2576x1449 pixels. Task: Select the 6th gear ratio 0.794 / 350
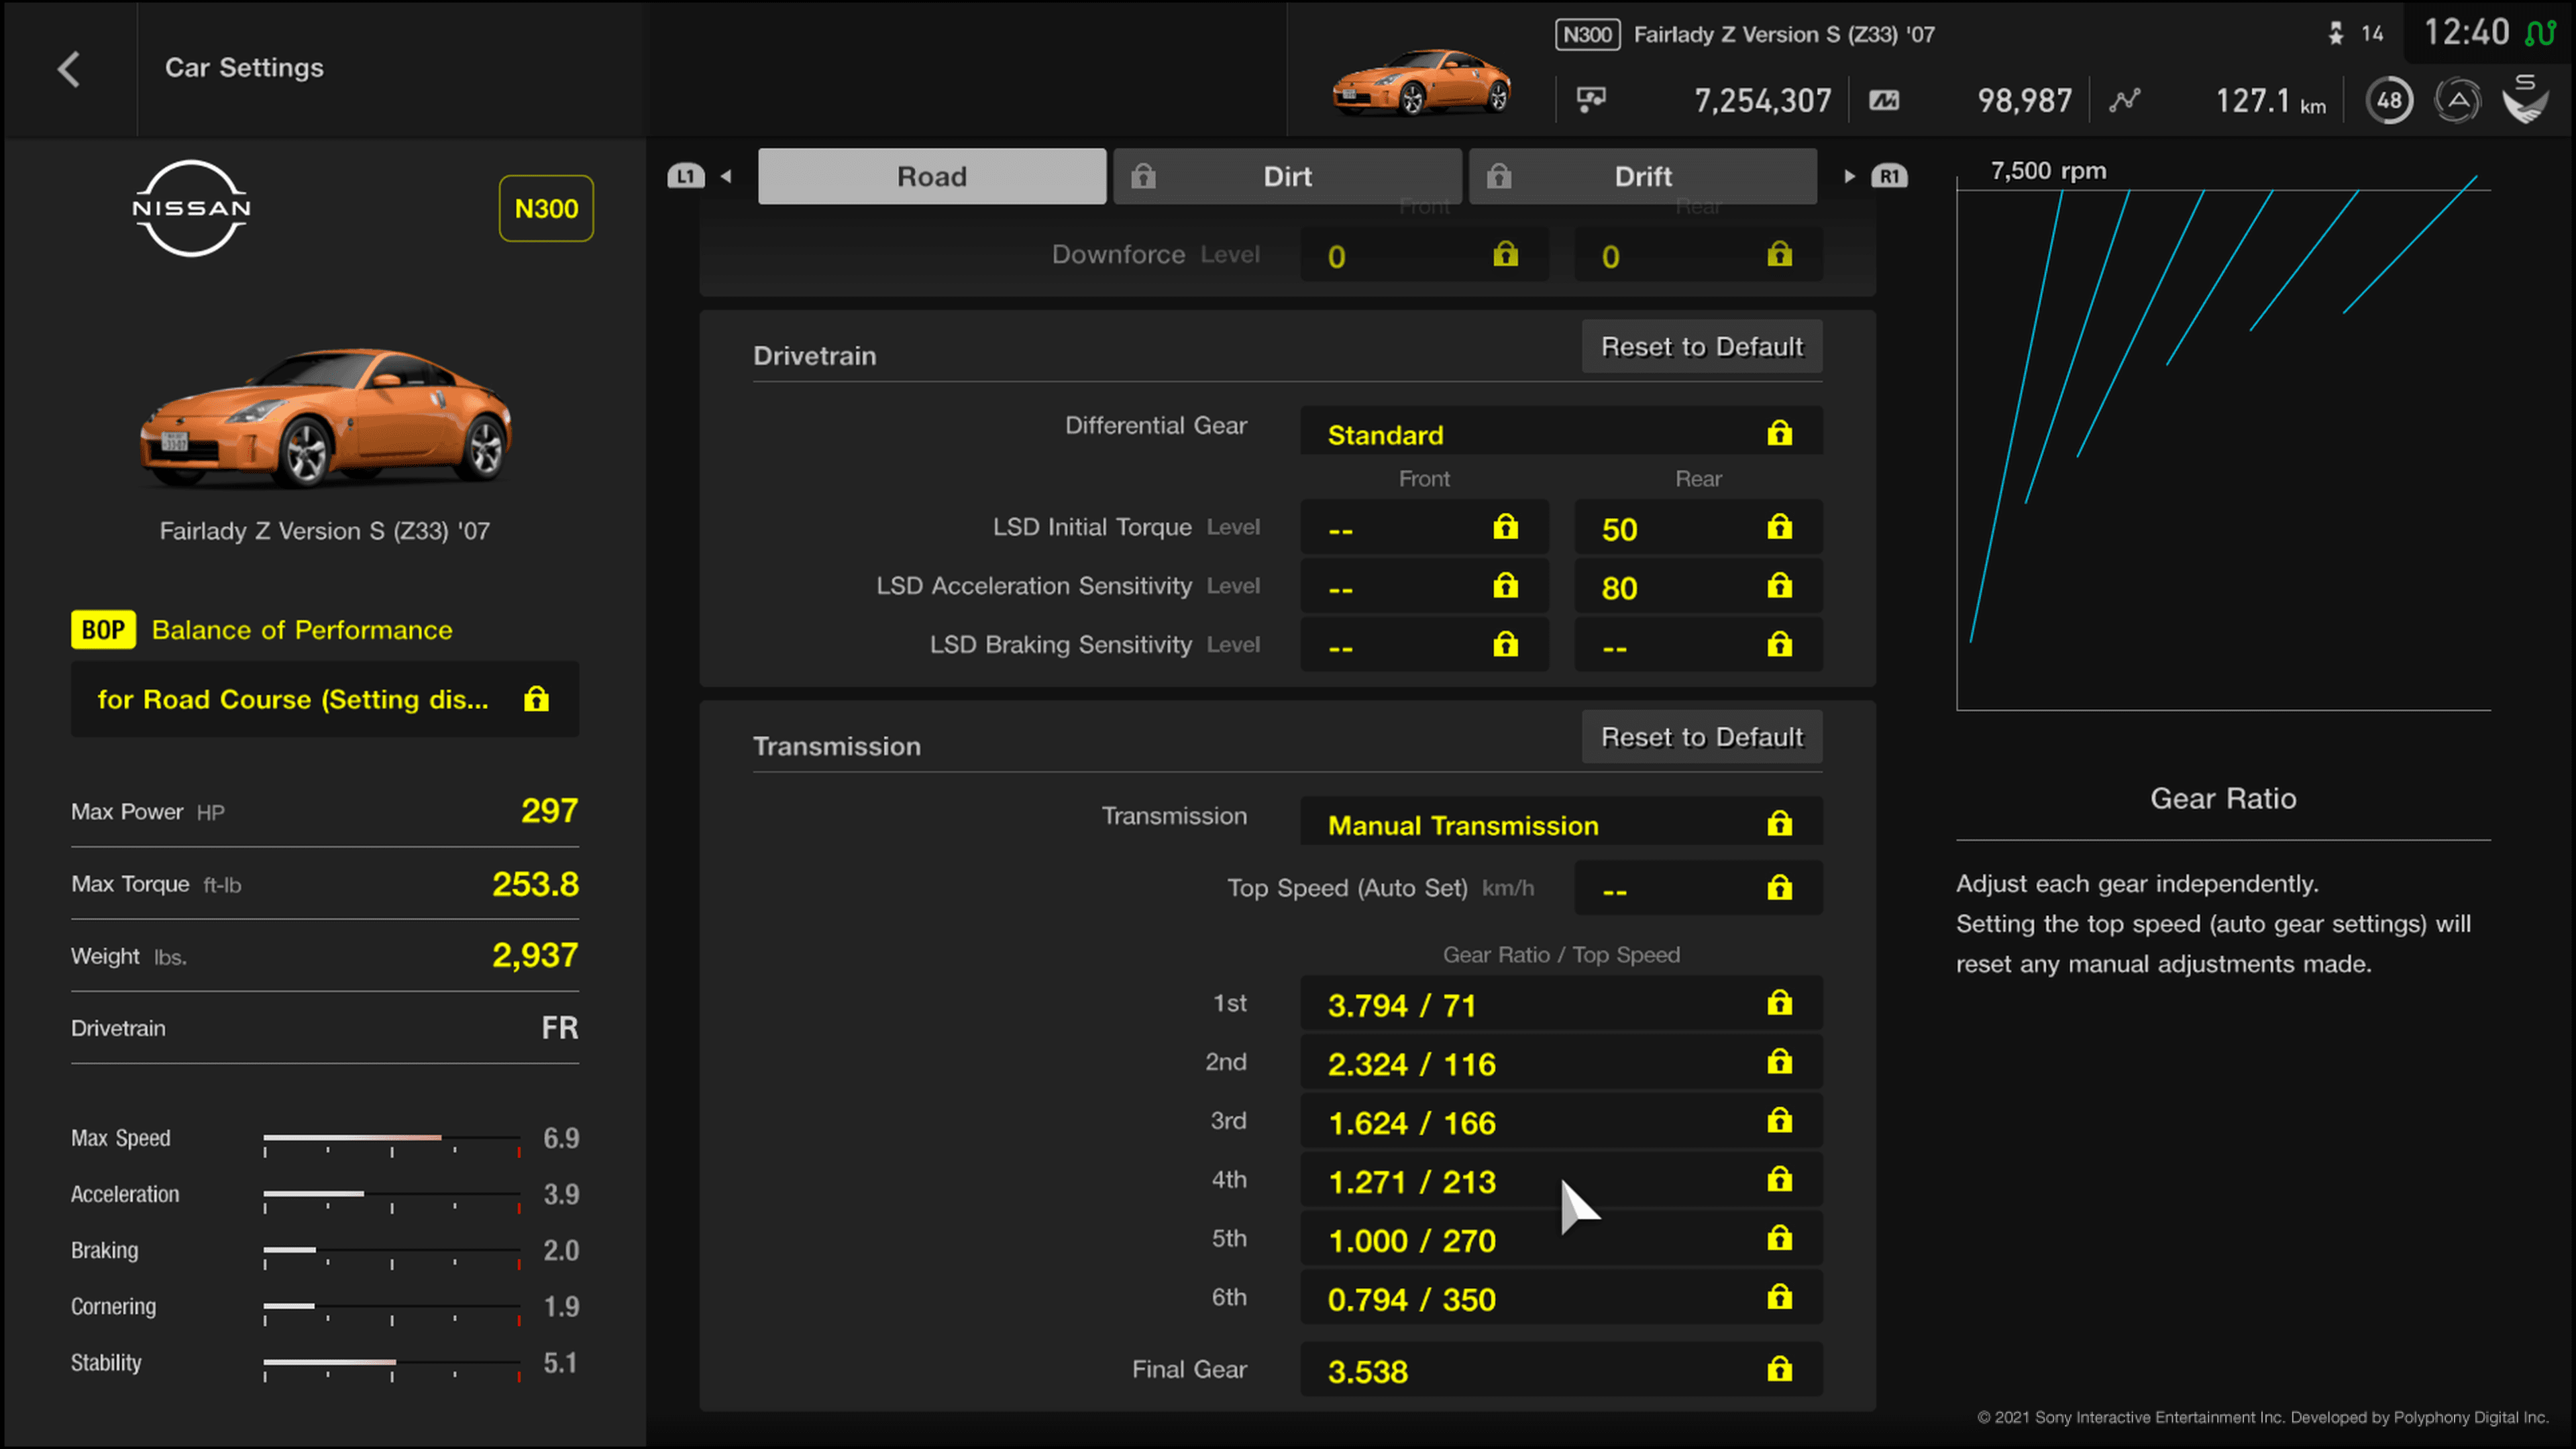(x=1561, y=1298)
